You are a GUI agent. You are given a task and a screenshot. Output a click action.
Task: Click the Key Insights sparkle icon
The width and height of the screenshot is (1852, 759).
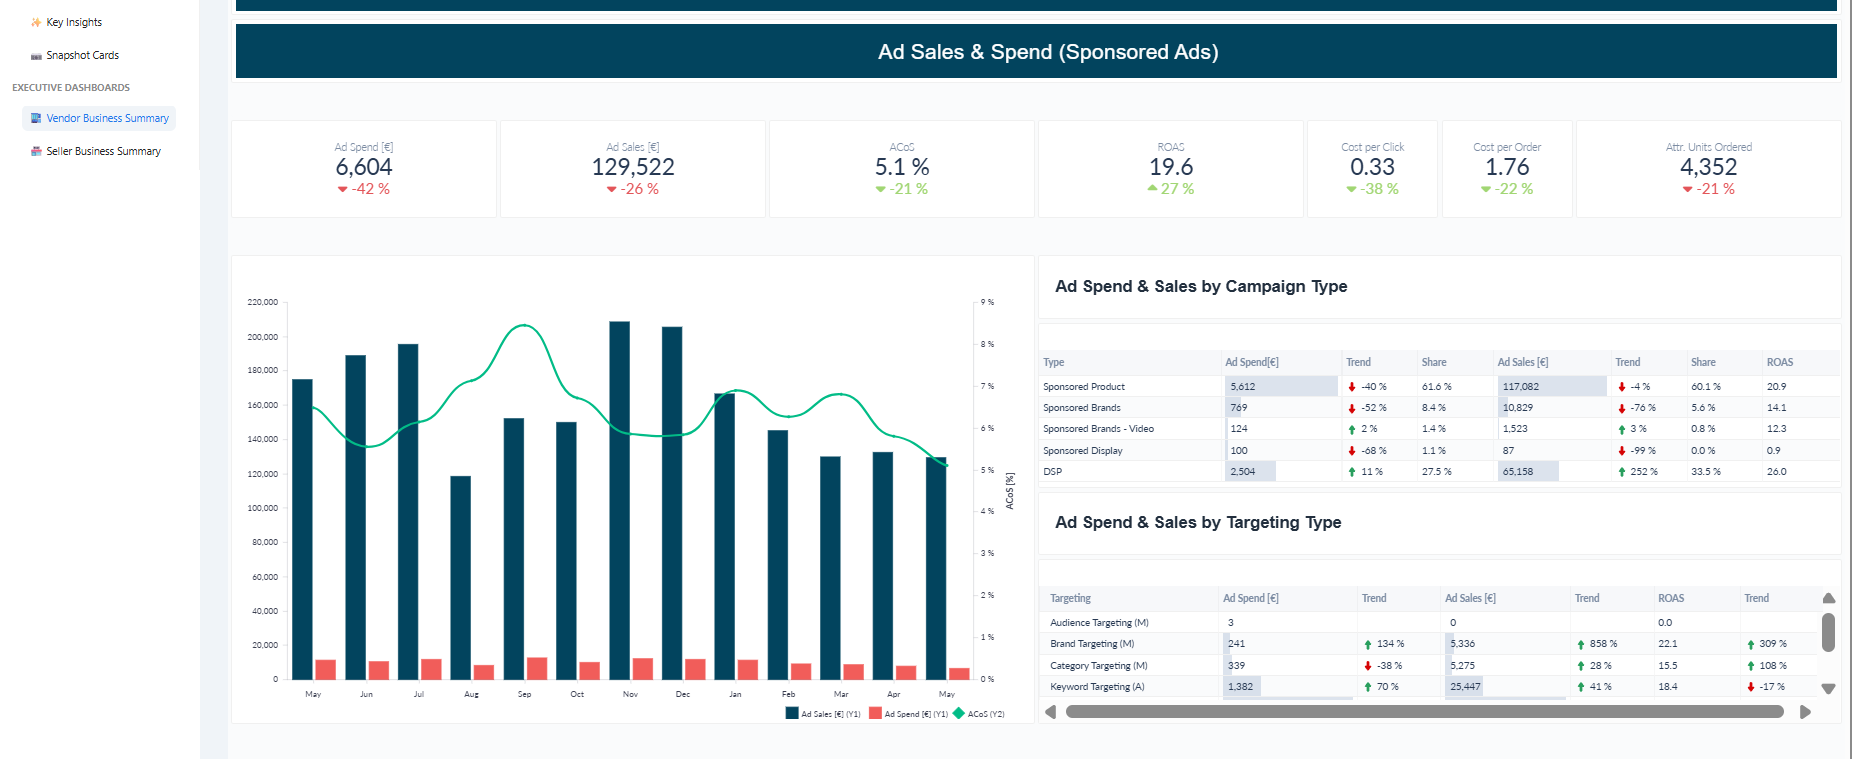pyautogui.click(x=36, y=22)
